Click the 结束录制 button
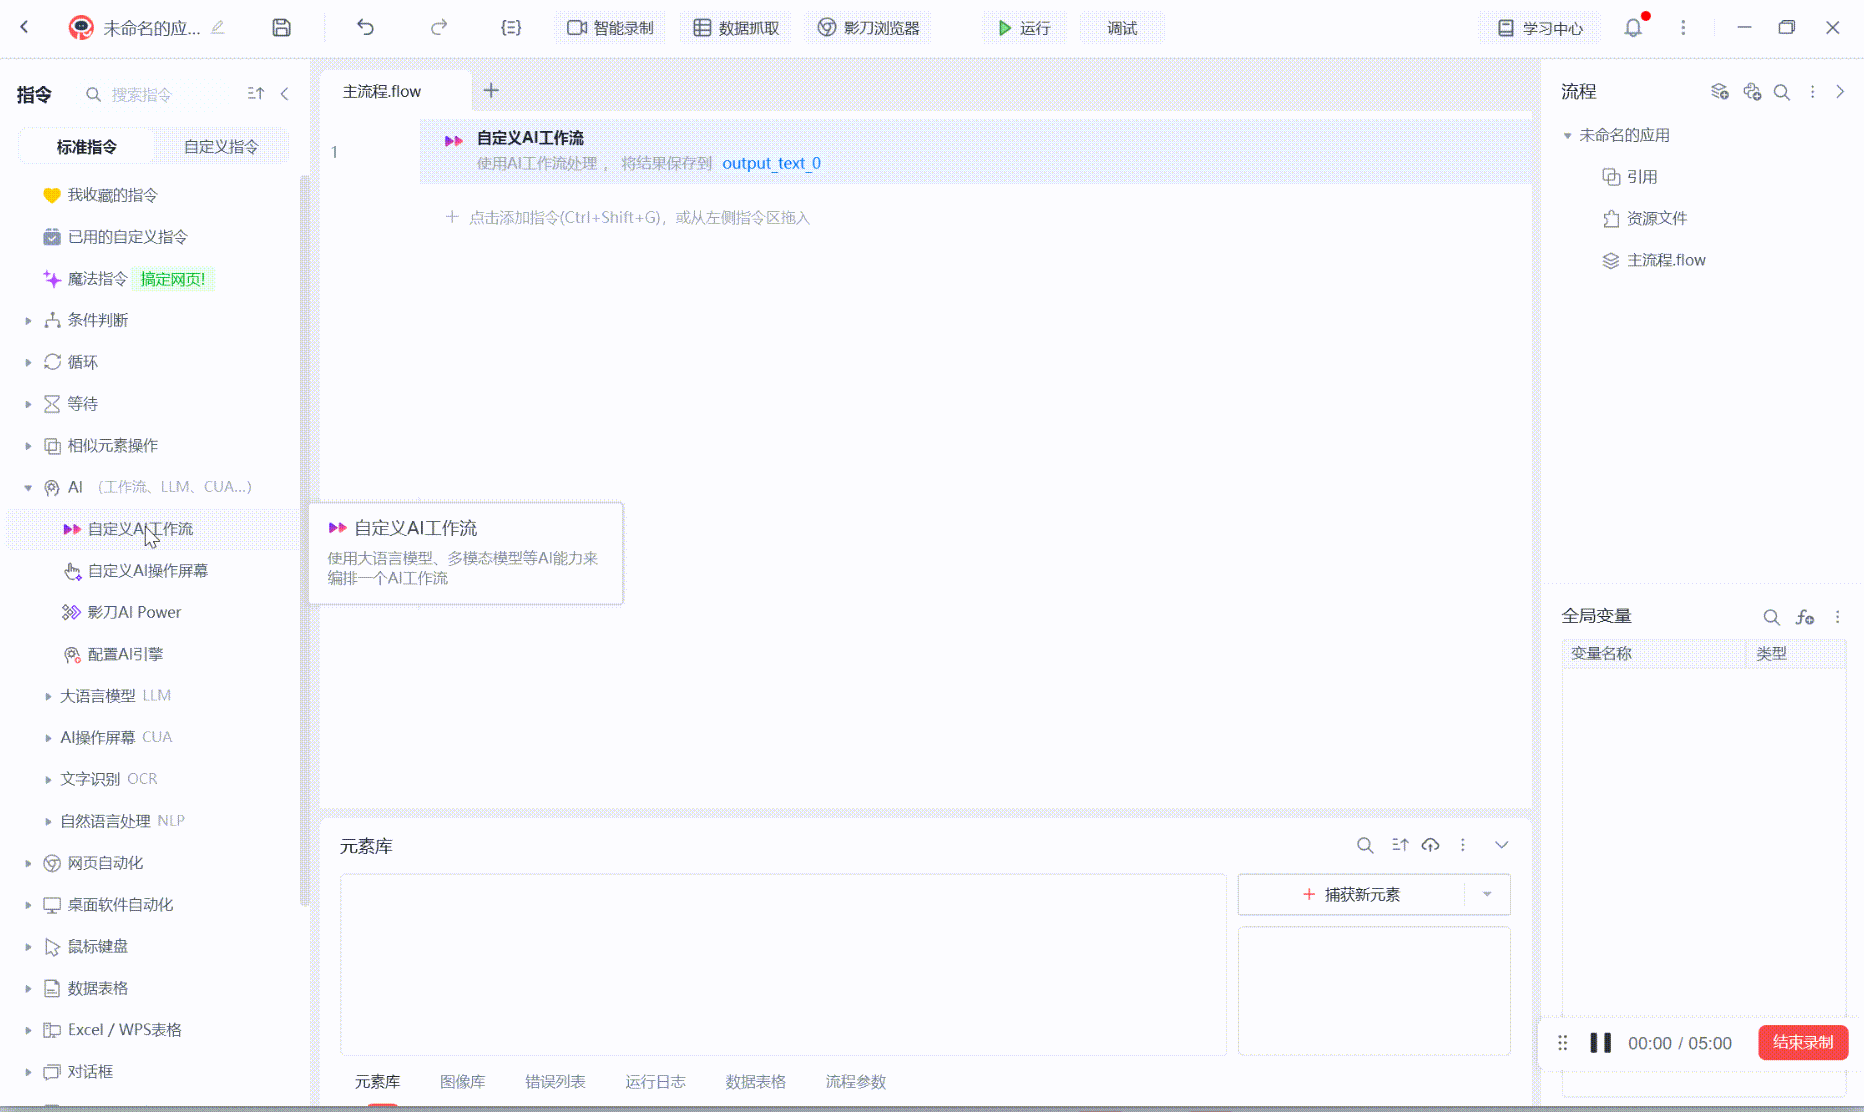The image size is (1864, 1112). tap(1802, 1042)
